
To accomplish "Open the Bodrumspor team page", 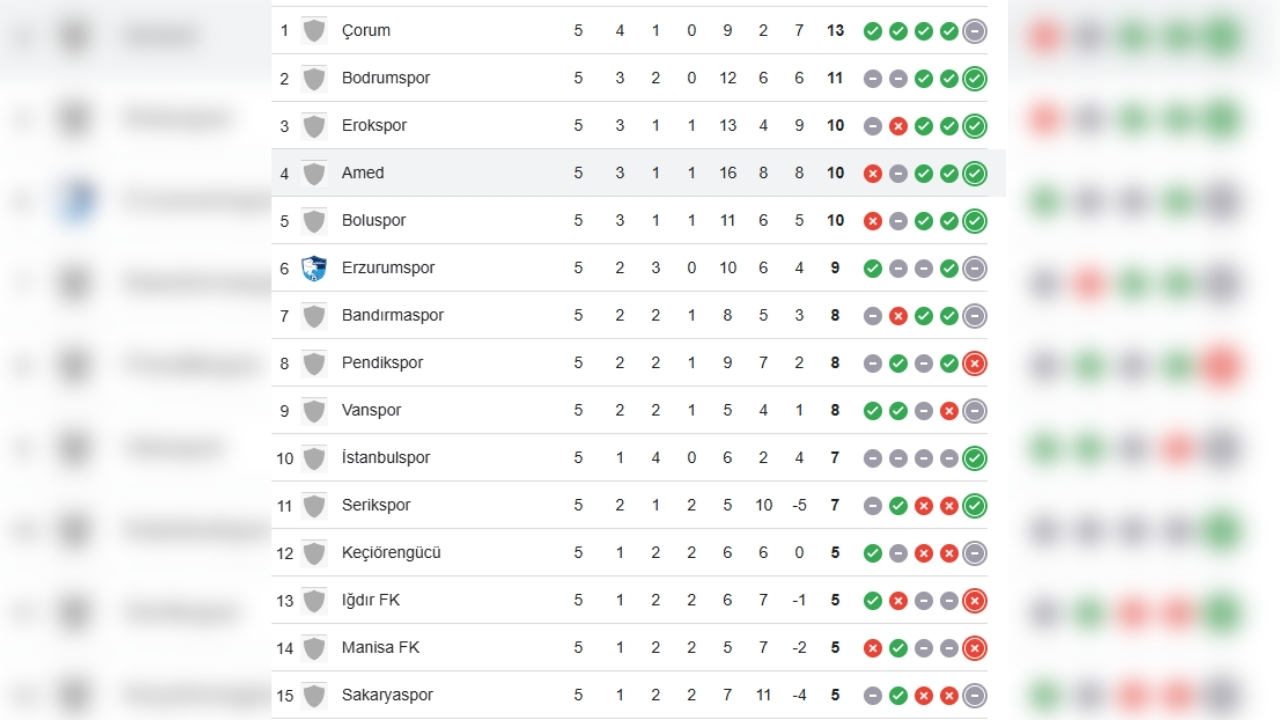I will 386,78.
